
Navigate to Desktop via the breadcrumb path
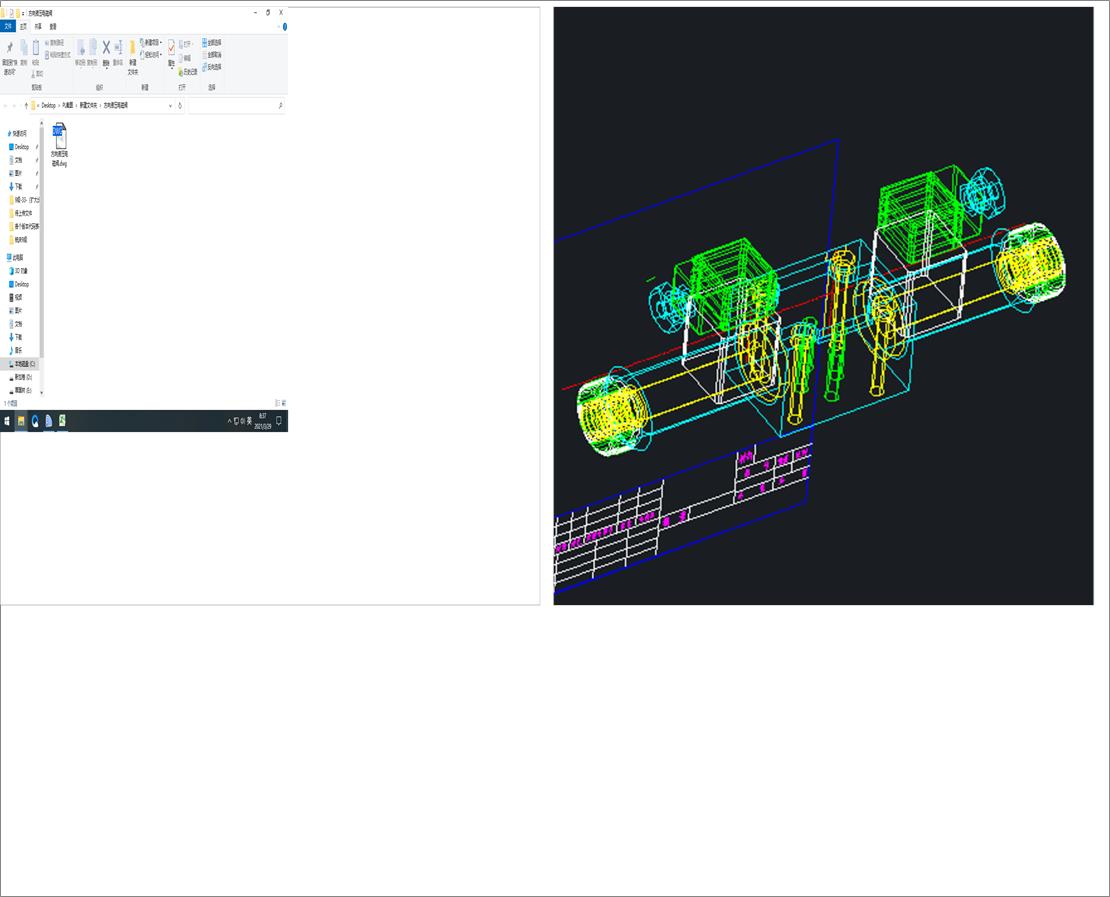click(45, 105)
